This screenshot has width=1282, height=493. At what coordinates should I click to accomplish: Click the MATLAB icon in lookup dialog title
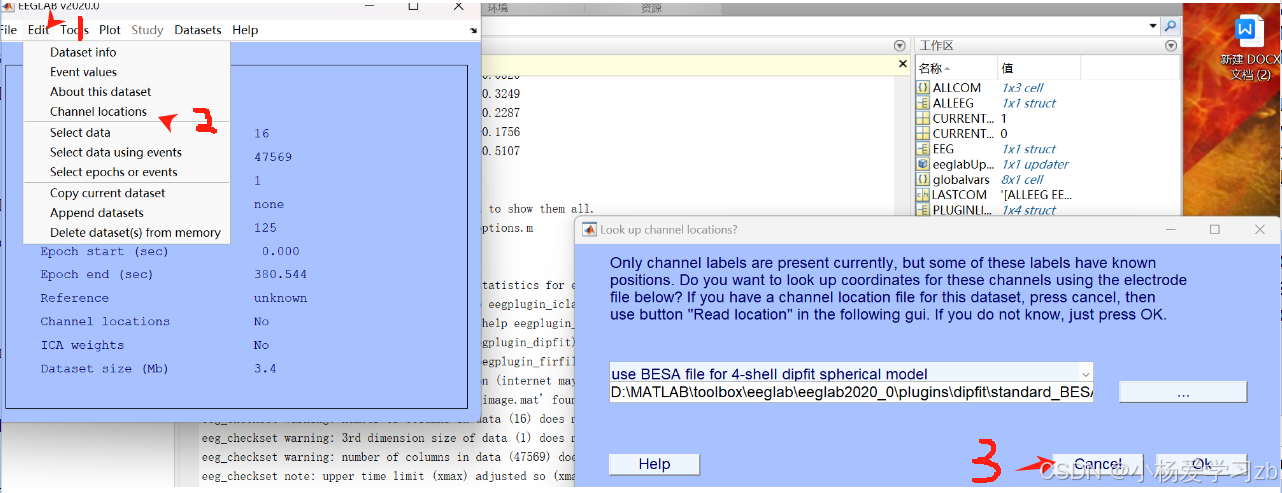coord(590,230)
